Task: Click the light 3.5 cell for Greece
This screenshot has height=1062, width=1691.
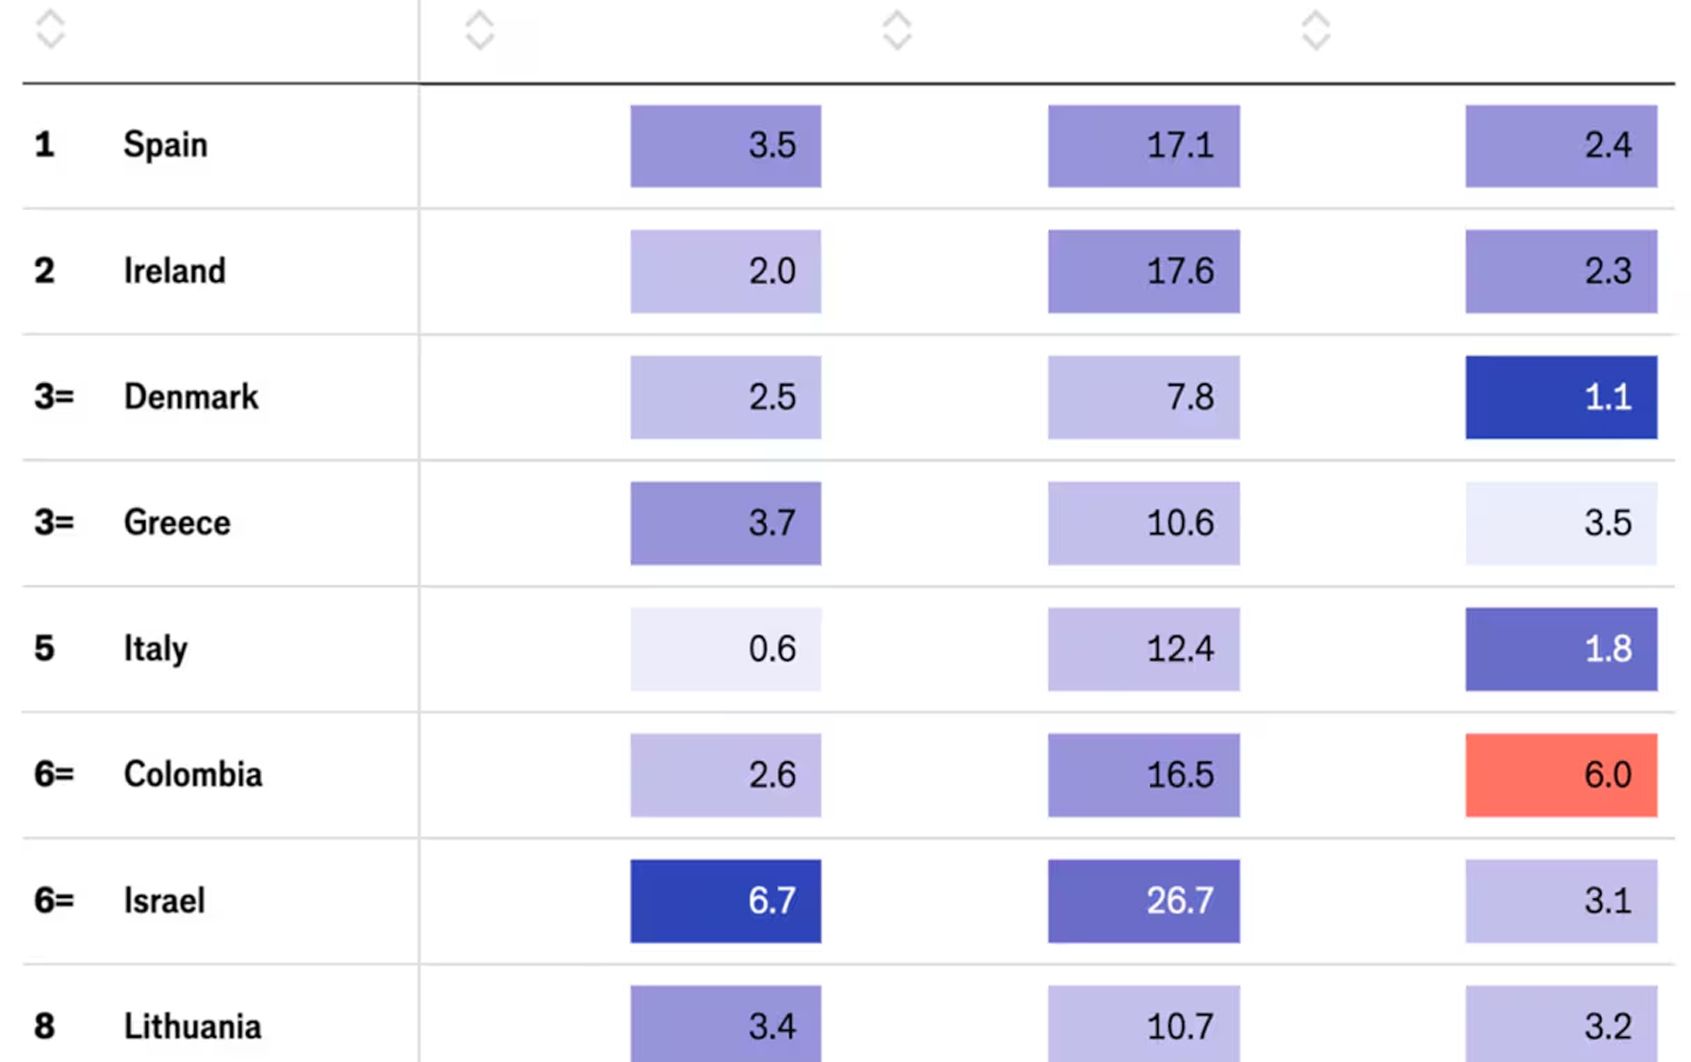Action: pos(1561,523)
